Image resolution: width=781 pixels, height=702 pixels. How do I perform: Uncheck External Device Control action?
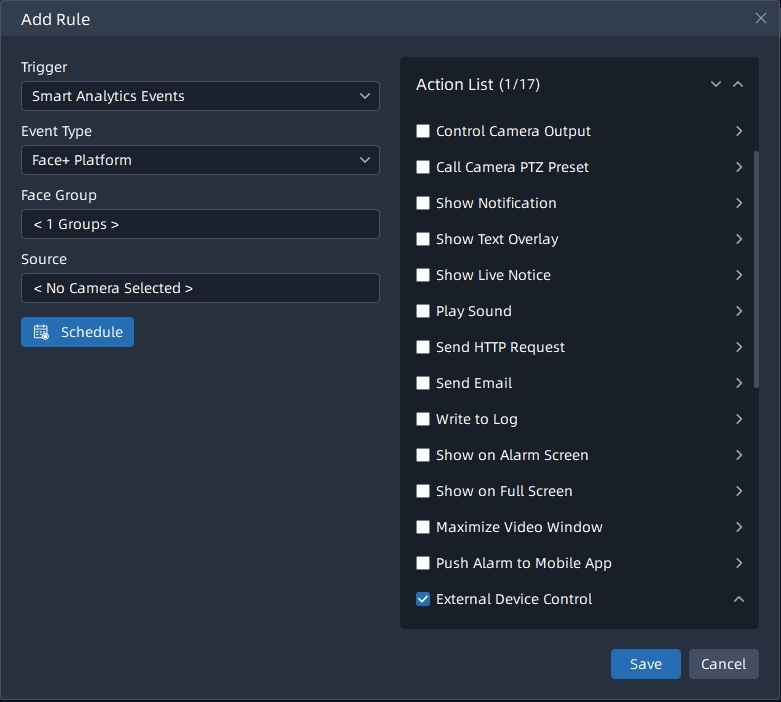423,599
